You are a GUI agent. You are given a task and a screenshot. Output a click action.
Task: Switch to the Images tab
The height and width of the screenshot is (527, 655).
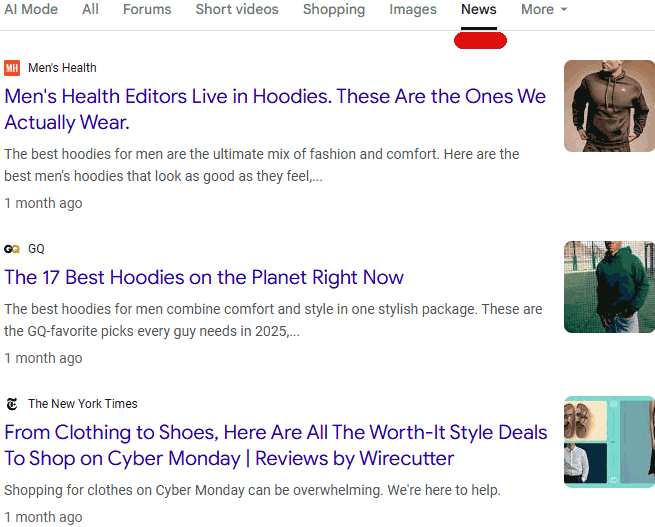[413, 10]
